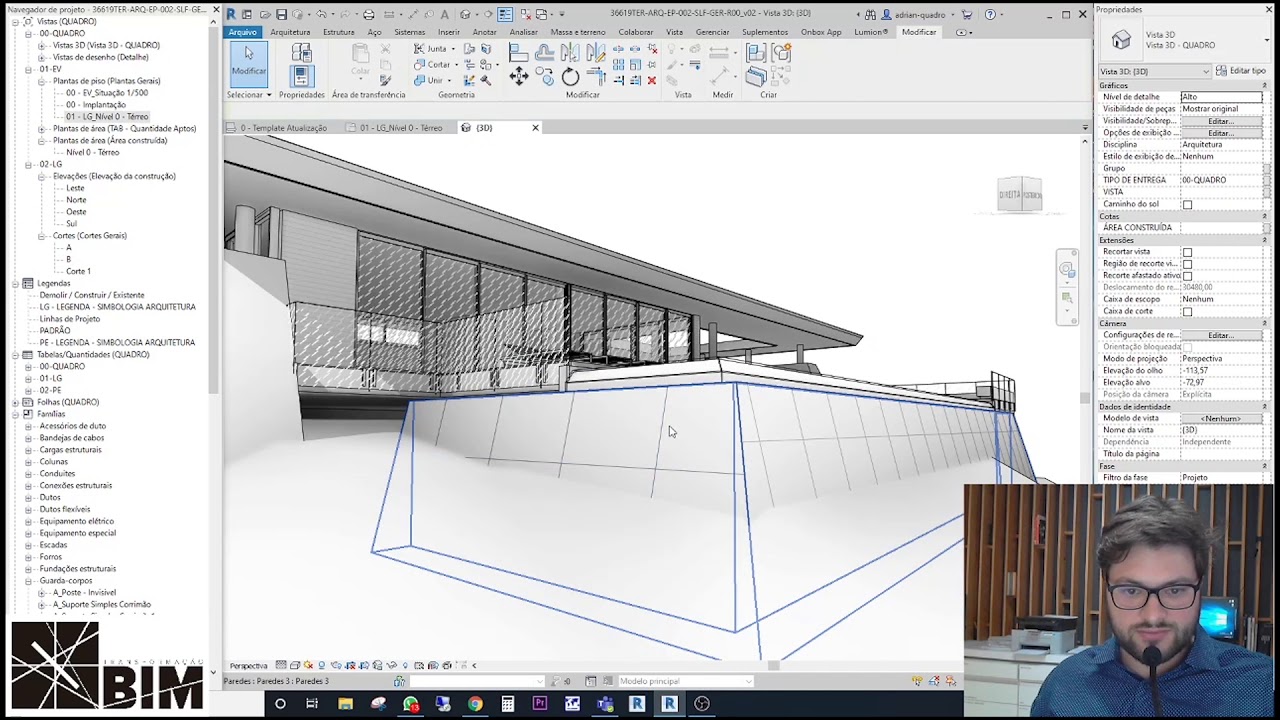Switch to the Anotar ribbon tab
Image resolution: width=1280 pixels, height=720 pixels.
(484, 32)
